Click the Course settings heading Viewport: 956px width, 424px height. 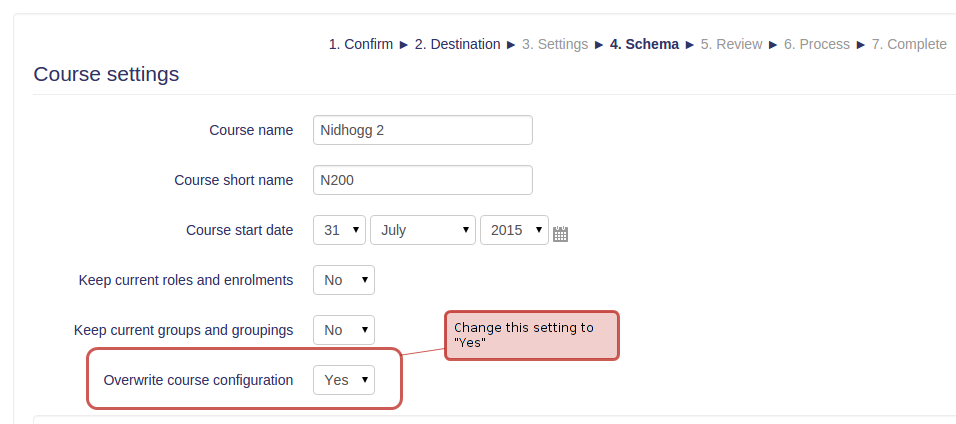point(106,74)
